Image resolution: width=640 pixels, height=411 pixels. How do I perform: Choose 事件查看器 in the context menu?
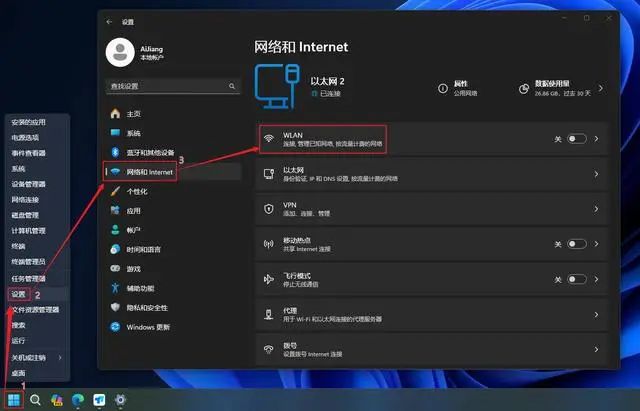click(x=29, y=153)
